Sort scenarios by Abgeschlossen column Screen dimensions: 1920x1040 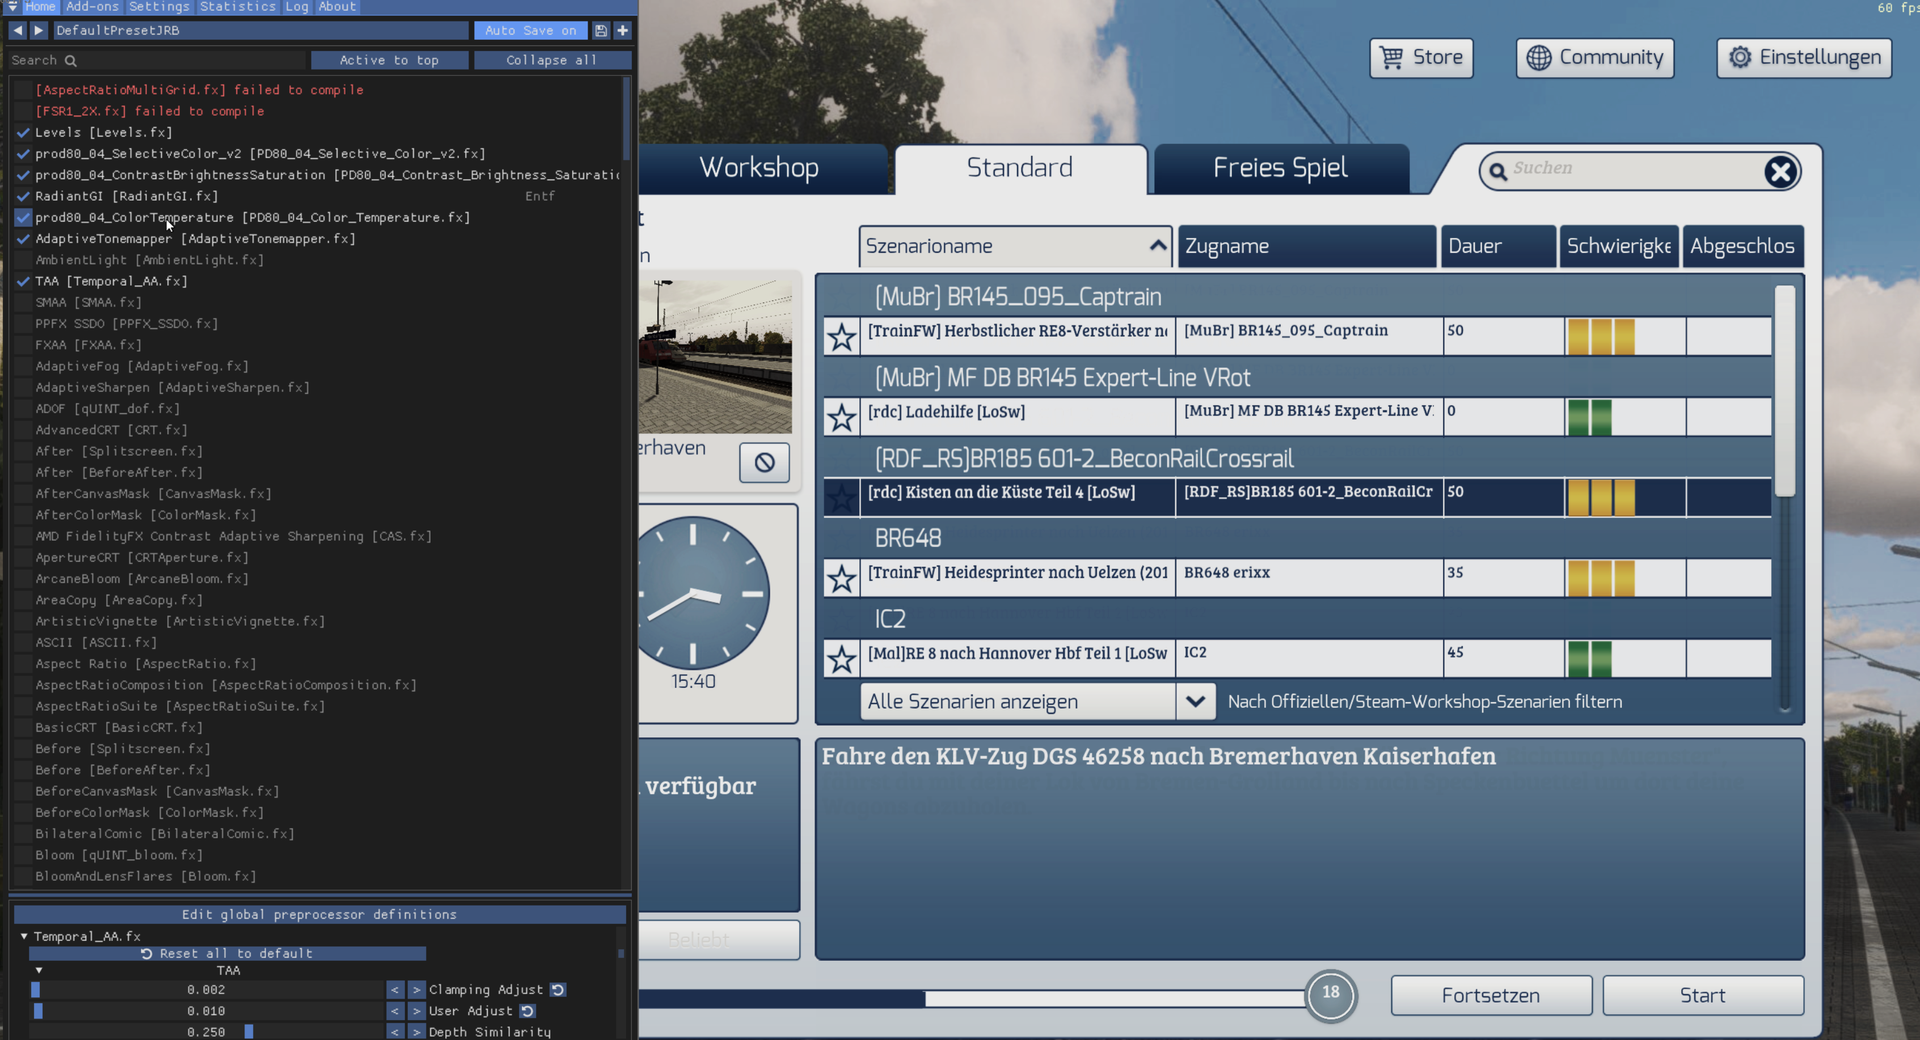pyautogui.click(x=1743, y=246)
